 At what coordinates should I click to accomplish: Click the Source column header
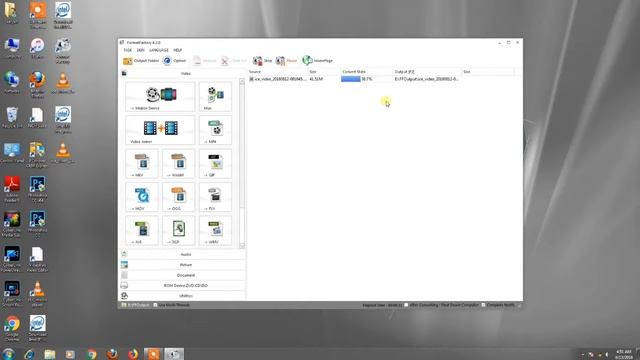click(277, 72)
